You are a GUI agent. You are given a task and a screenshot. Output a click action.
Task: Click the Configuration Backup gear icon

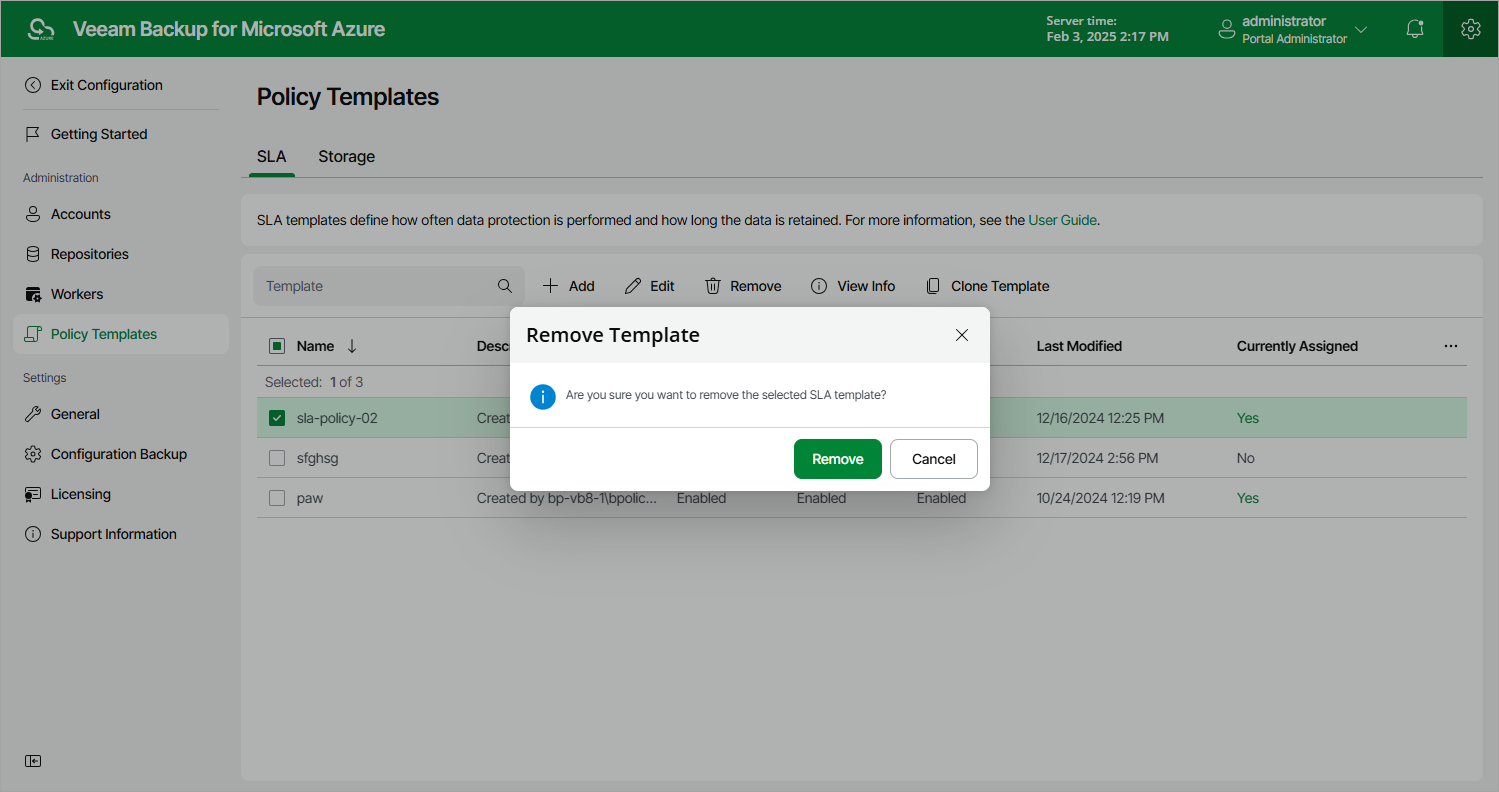click(33, 454)
